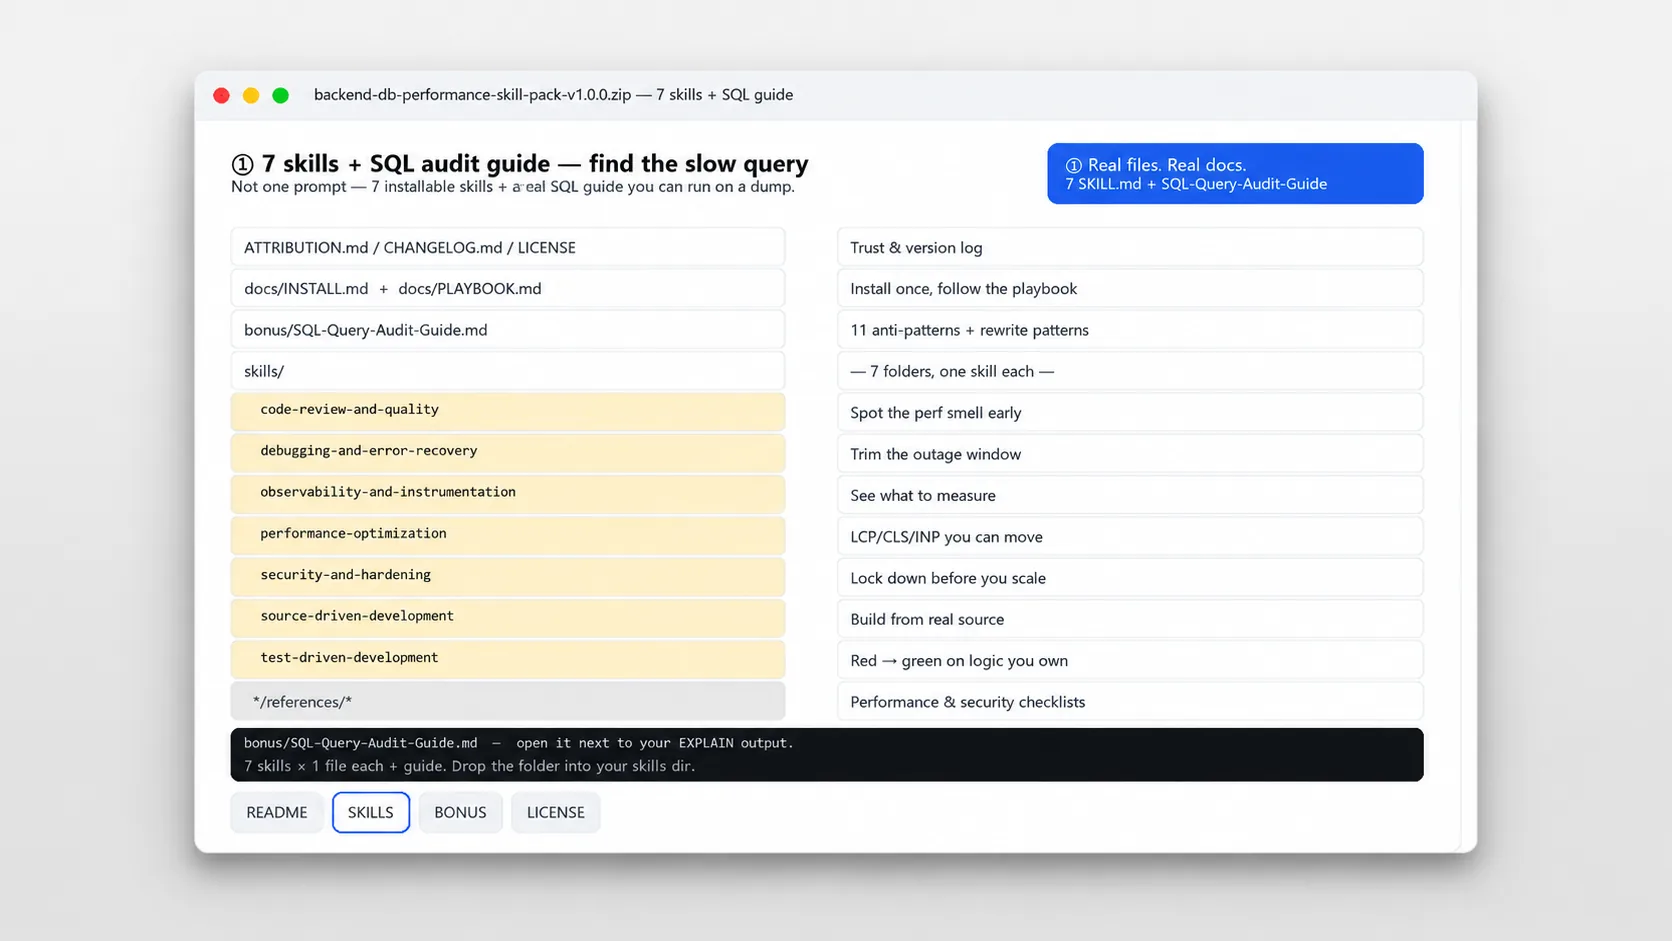
Task: Choose the source-driven-development folder
Action: pyautogui.click(x=508, y=617)
